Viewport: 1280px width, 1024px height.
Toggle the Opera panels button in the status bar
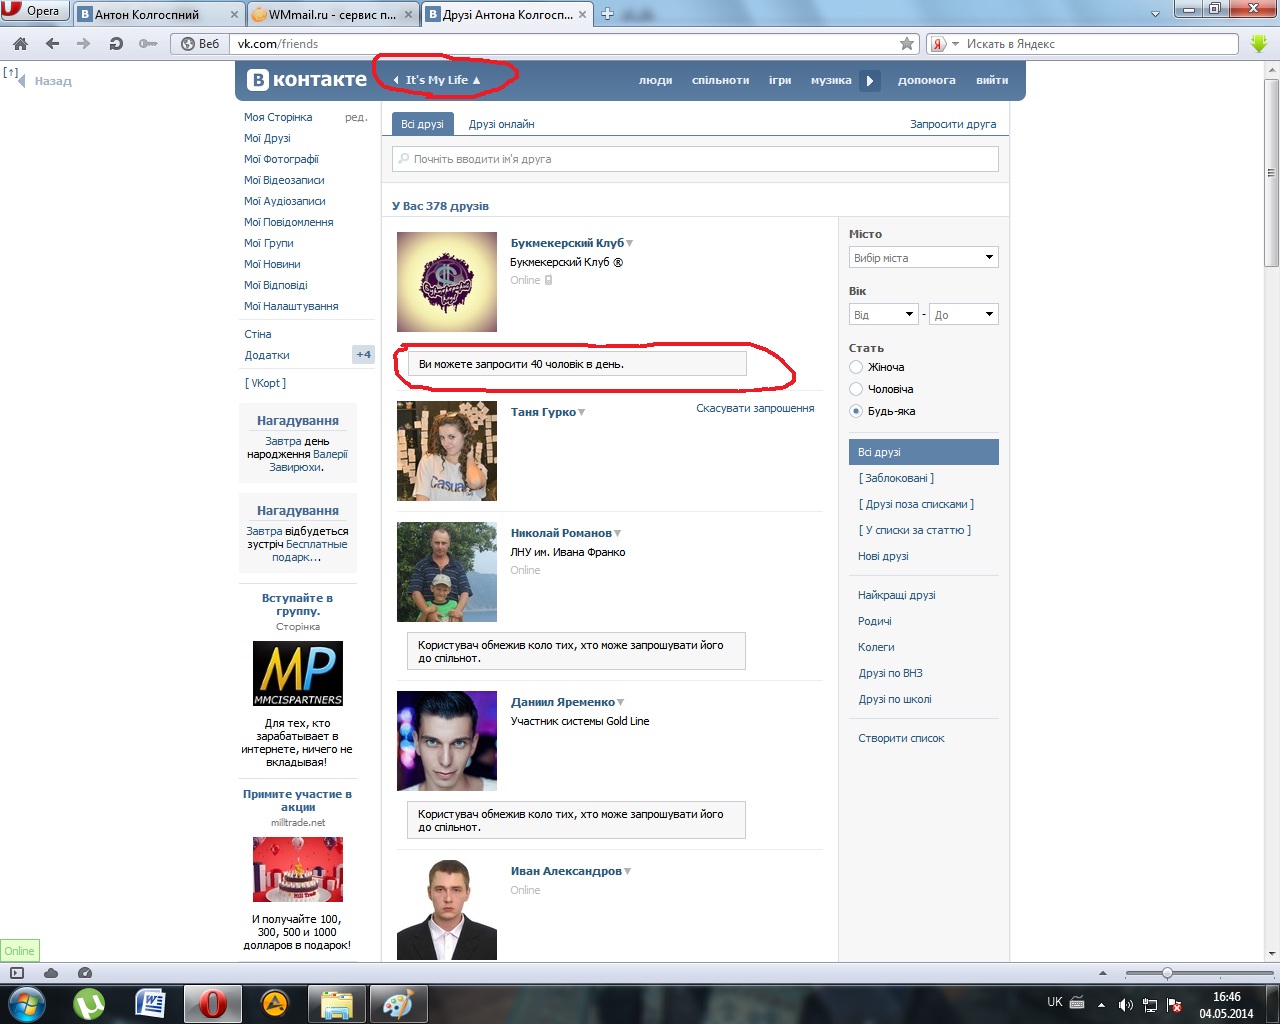17,973
